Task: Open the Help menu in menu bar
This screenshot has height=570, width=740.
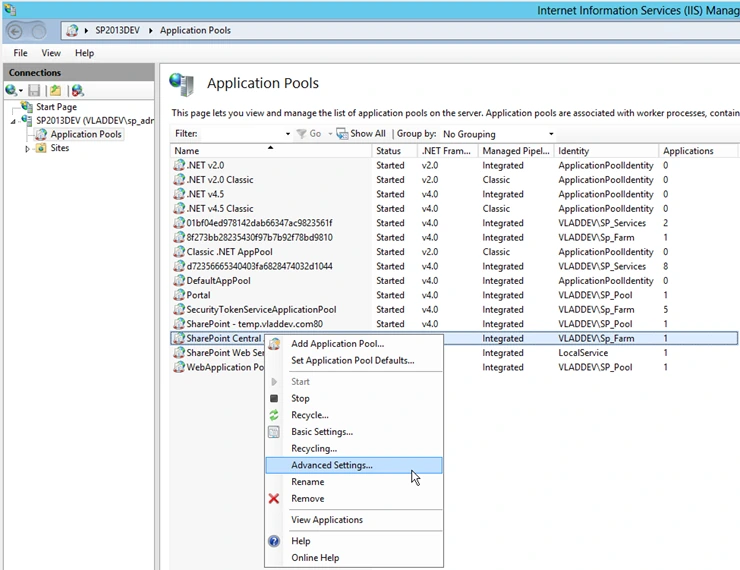Action: [x=84, y=53]
